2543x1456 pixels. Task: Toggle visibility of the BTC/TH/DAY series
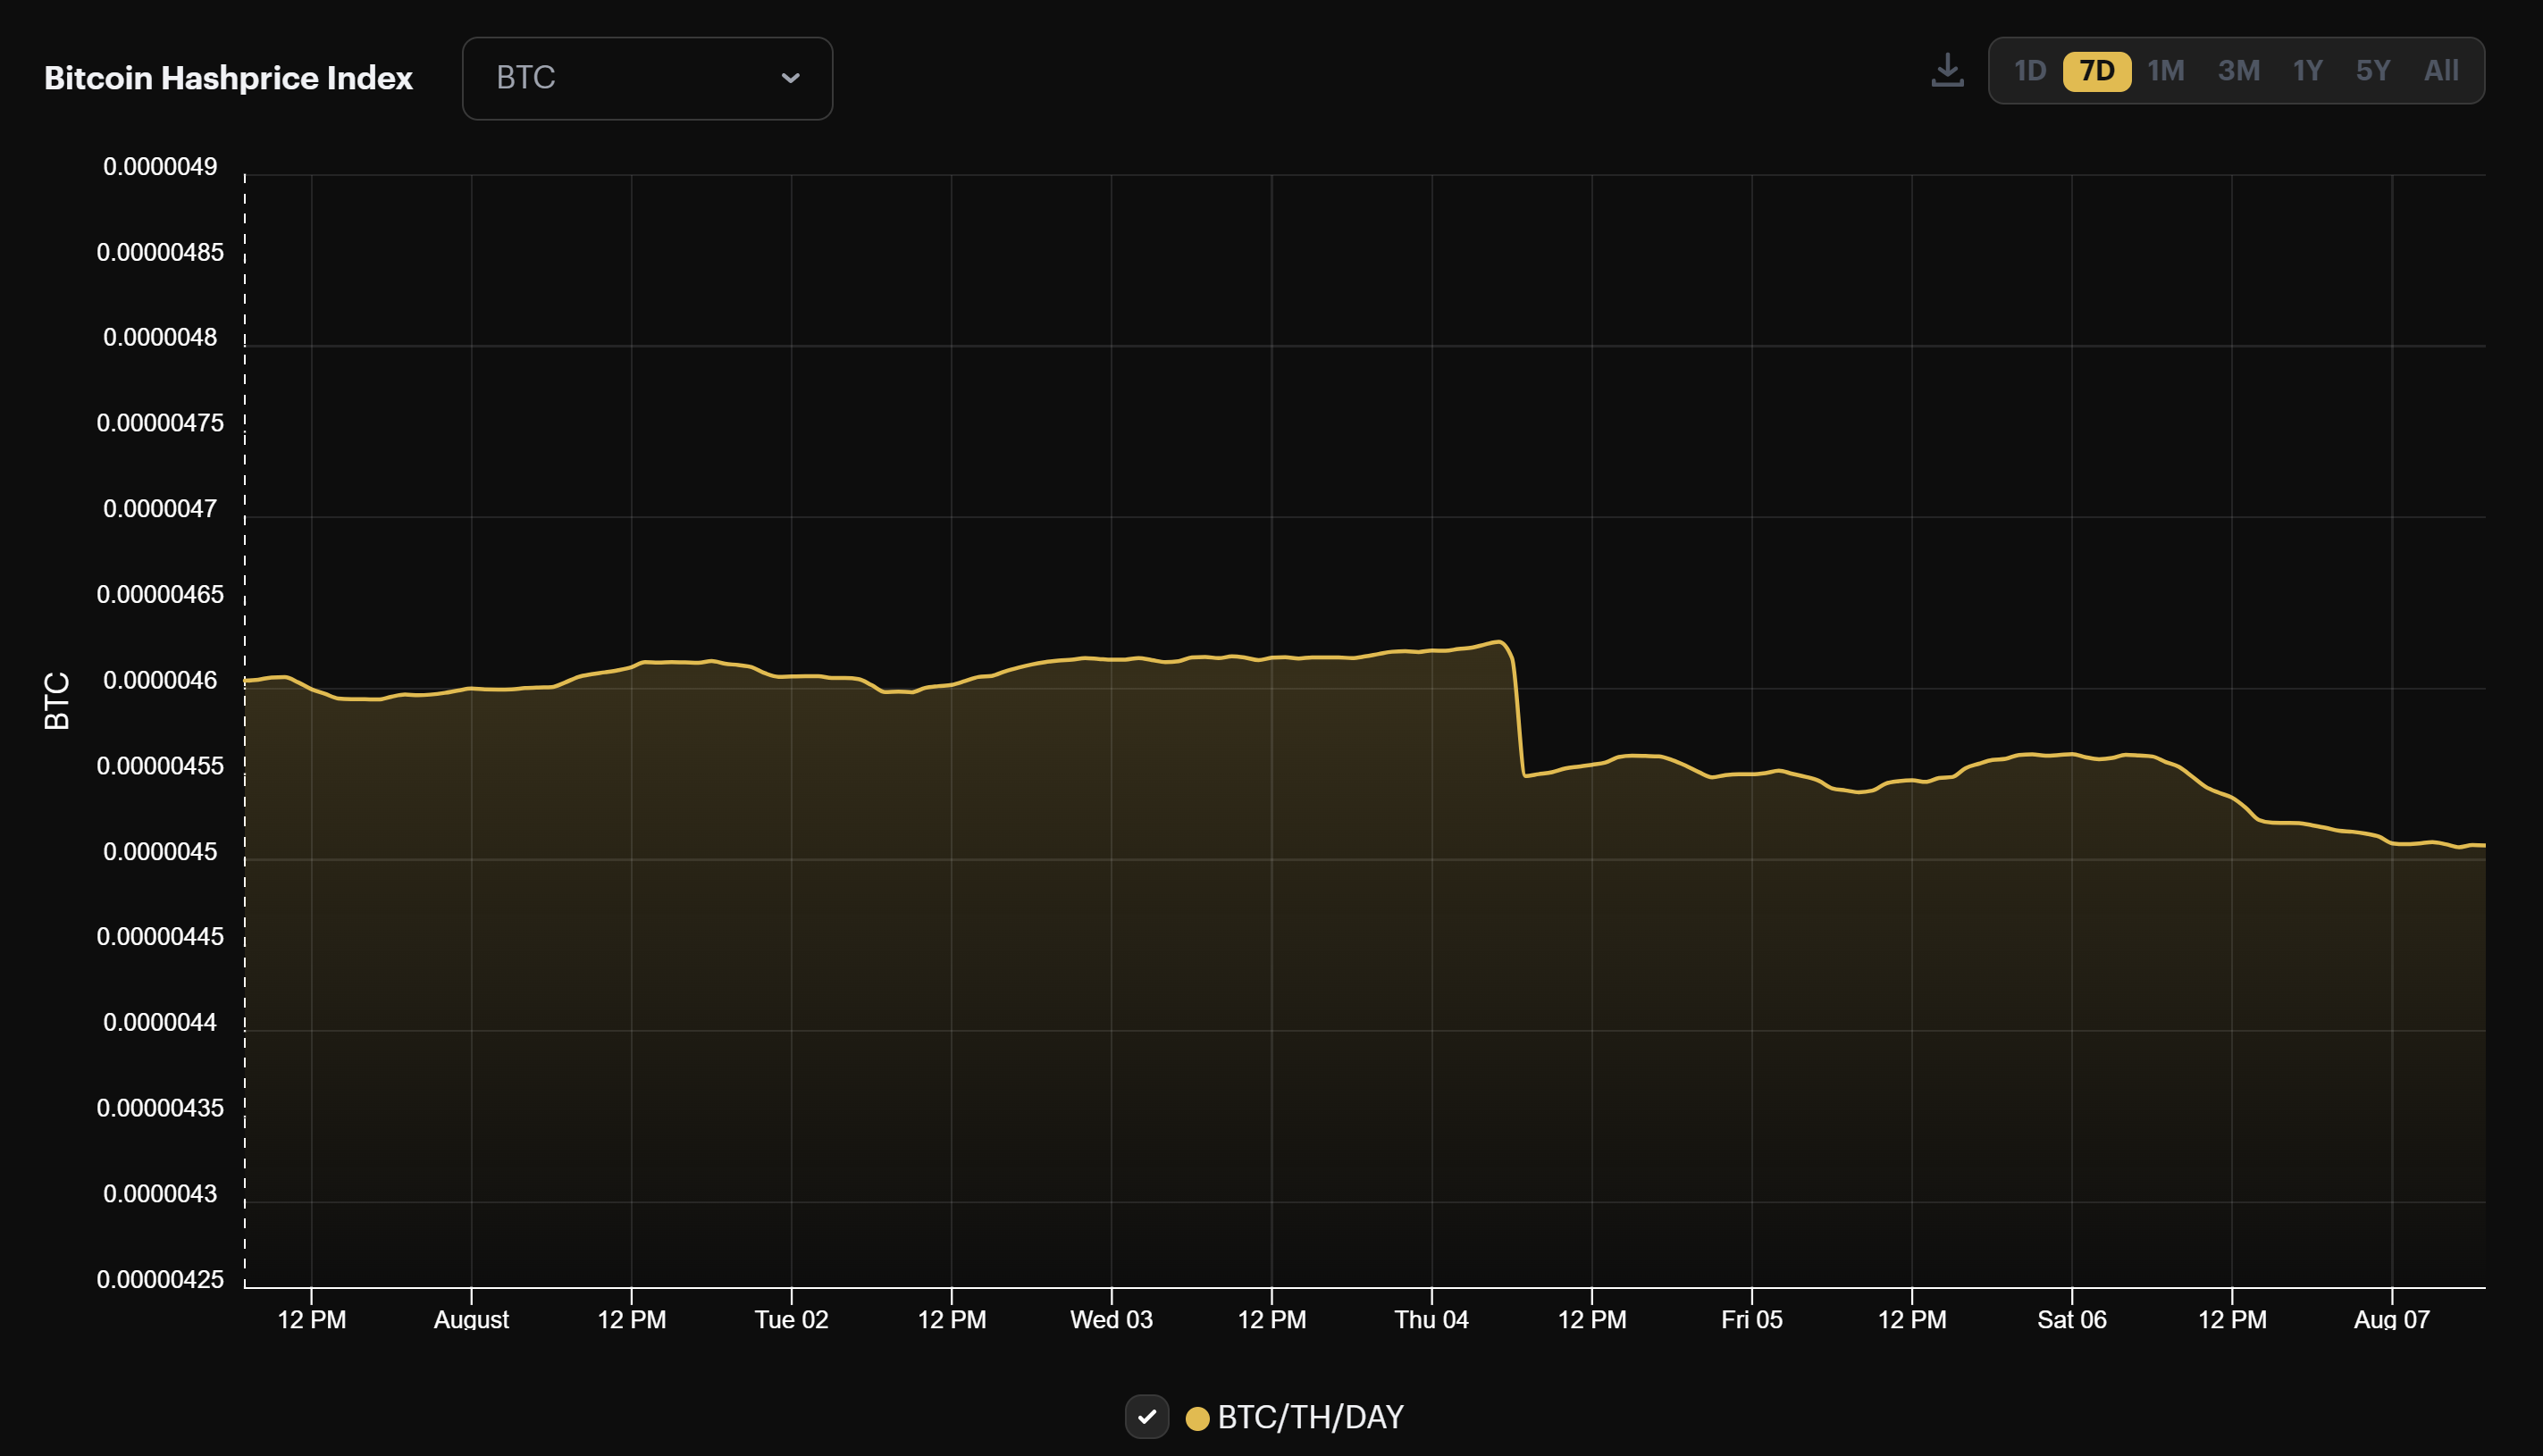pos(1147,1416)
